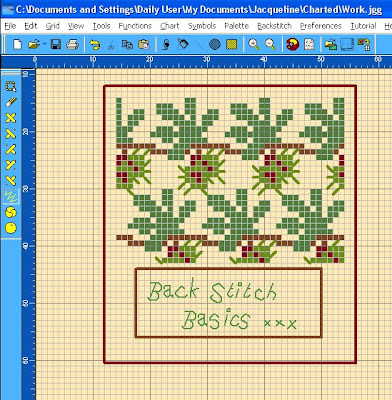The height and width of the screenshot is (400, 392).
Task: Choose the fourth partial stitch tool
Action: (11, 165)
